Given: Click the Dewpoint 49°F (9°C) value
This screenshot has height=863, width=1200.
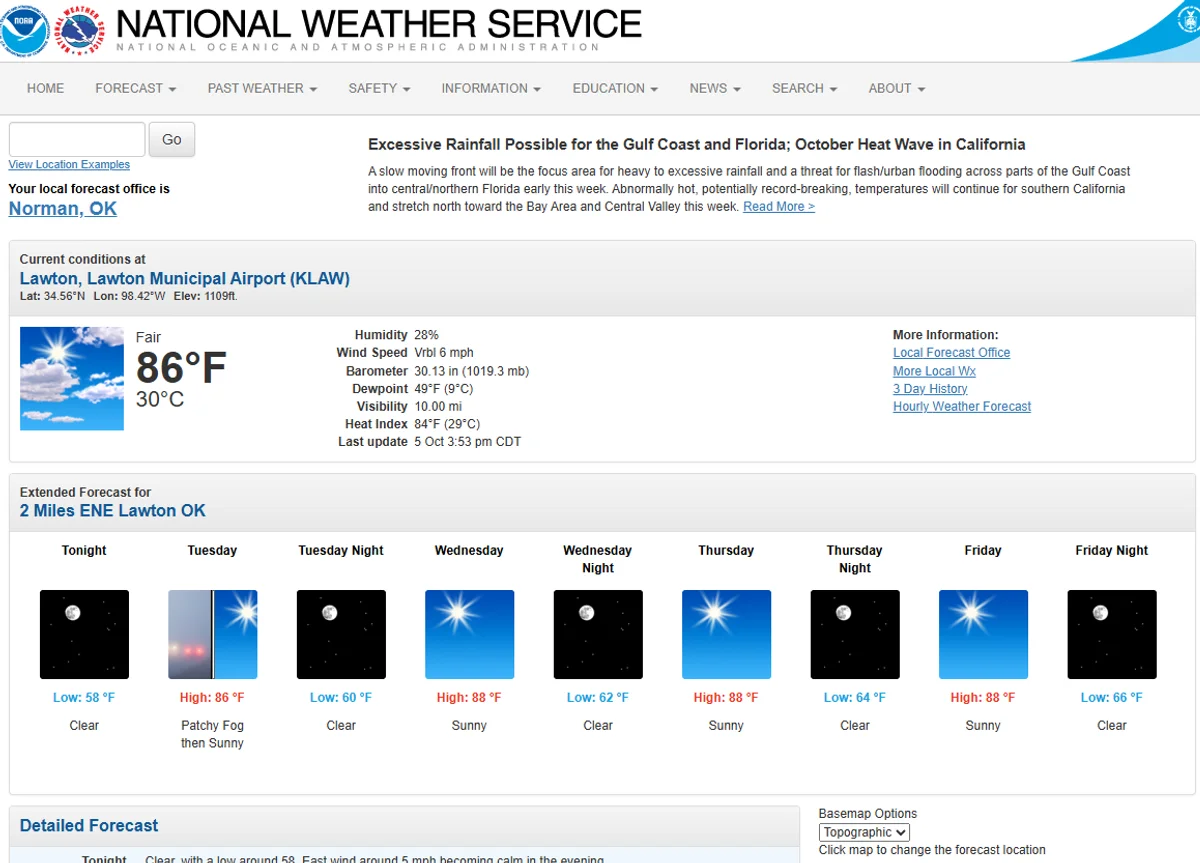Looking at the screenshot, I should coord(444,389).
